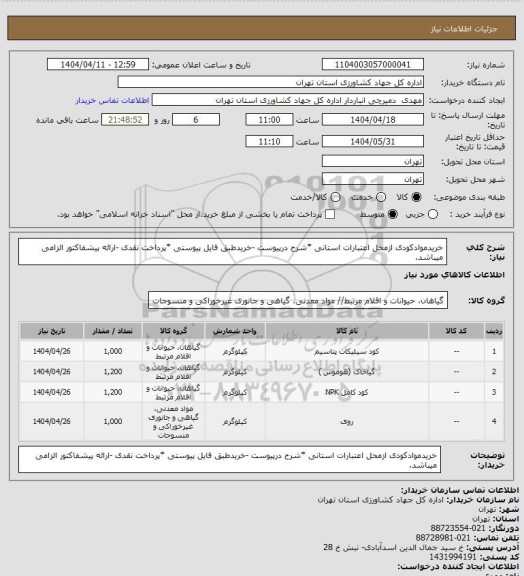
Task: Click the جزئیات اطلاعات نیاز page header
Action: tap(464, 29)
